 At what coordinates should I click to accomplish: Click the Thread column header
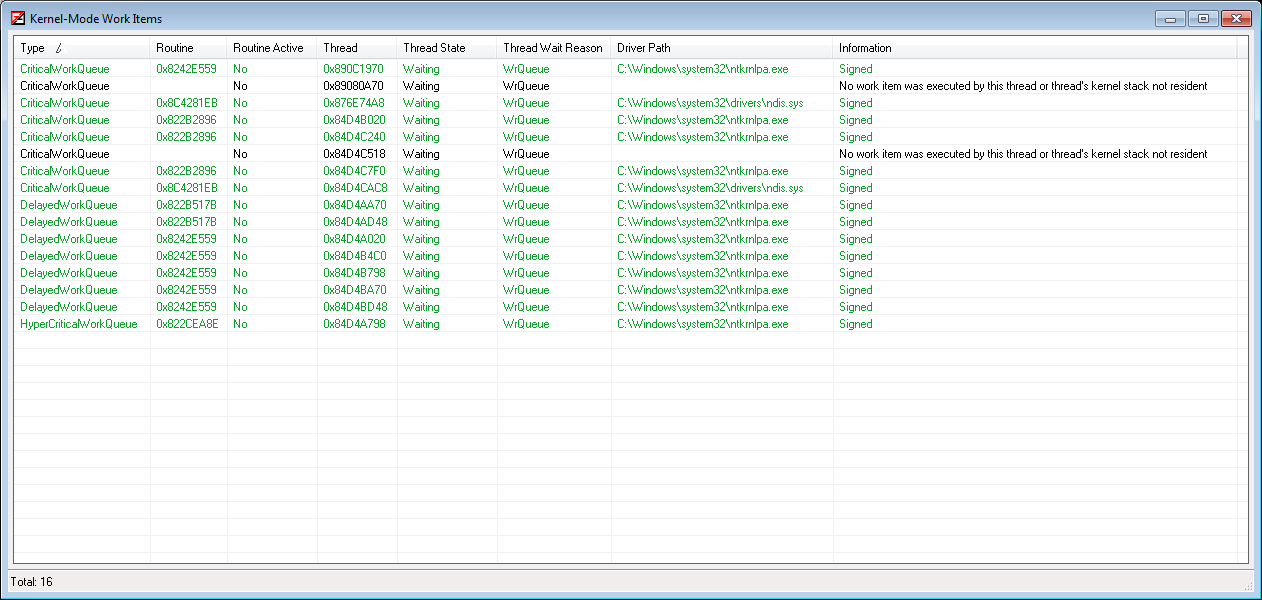pyautogui.click(x=340, y=48)
